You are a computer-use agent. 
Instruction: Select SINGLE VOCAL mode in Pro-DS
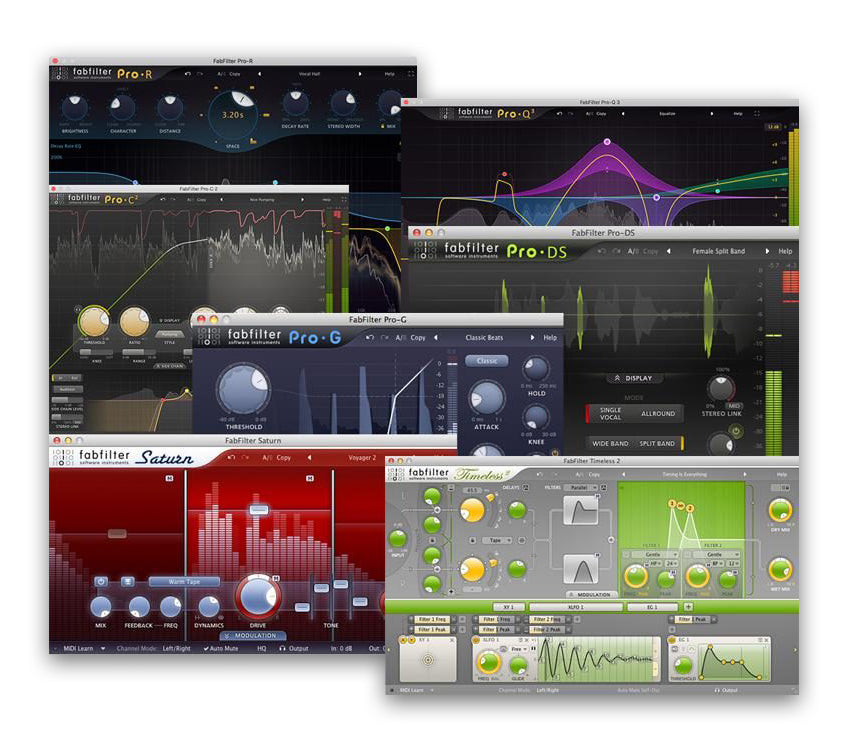pyautogui.click(x=610, y=413)
